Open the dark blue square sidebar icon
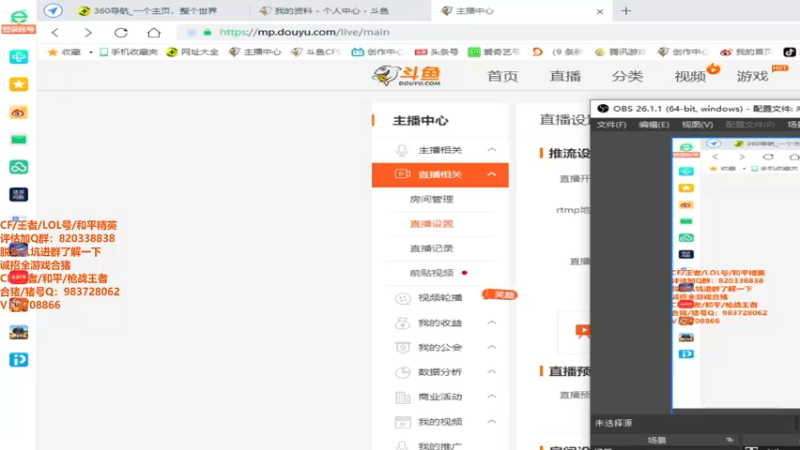The height and width of the screenshot is (450, 800). [18, 194]
